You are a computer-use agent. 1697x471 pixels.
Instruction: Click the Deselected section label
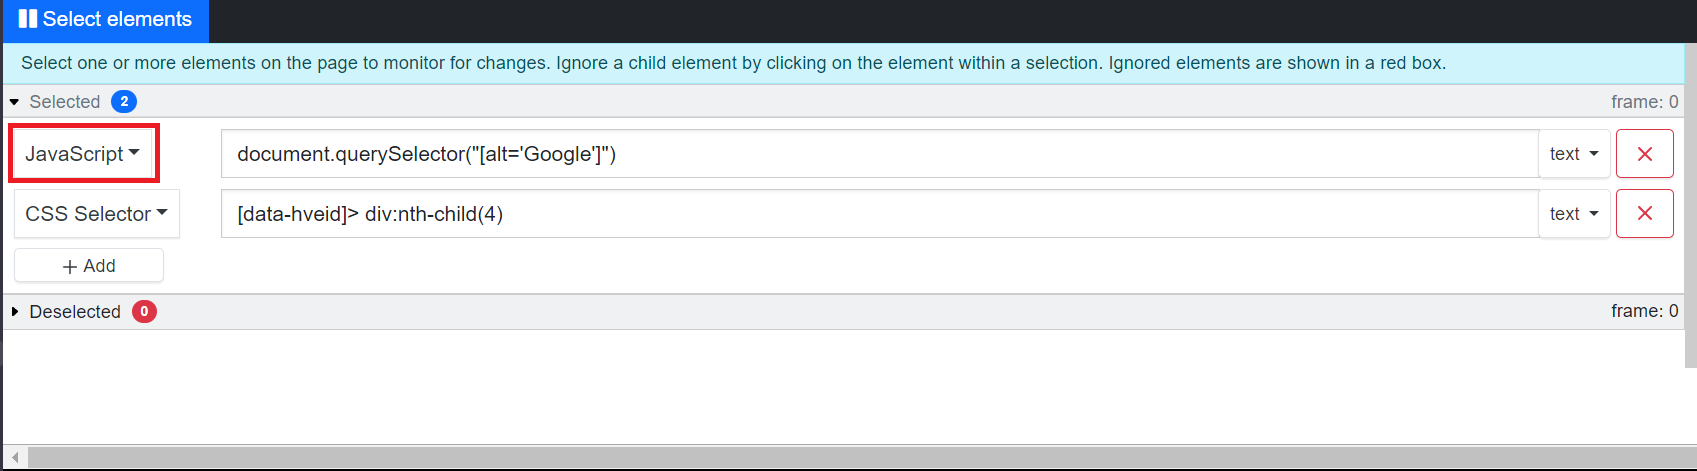75,312
